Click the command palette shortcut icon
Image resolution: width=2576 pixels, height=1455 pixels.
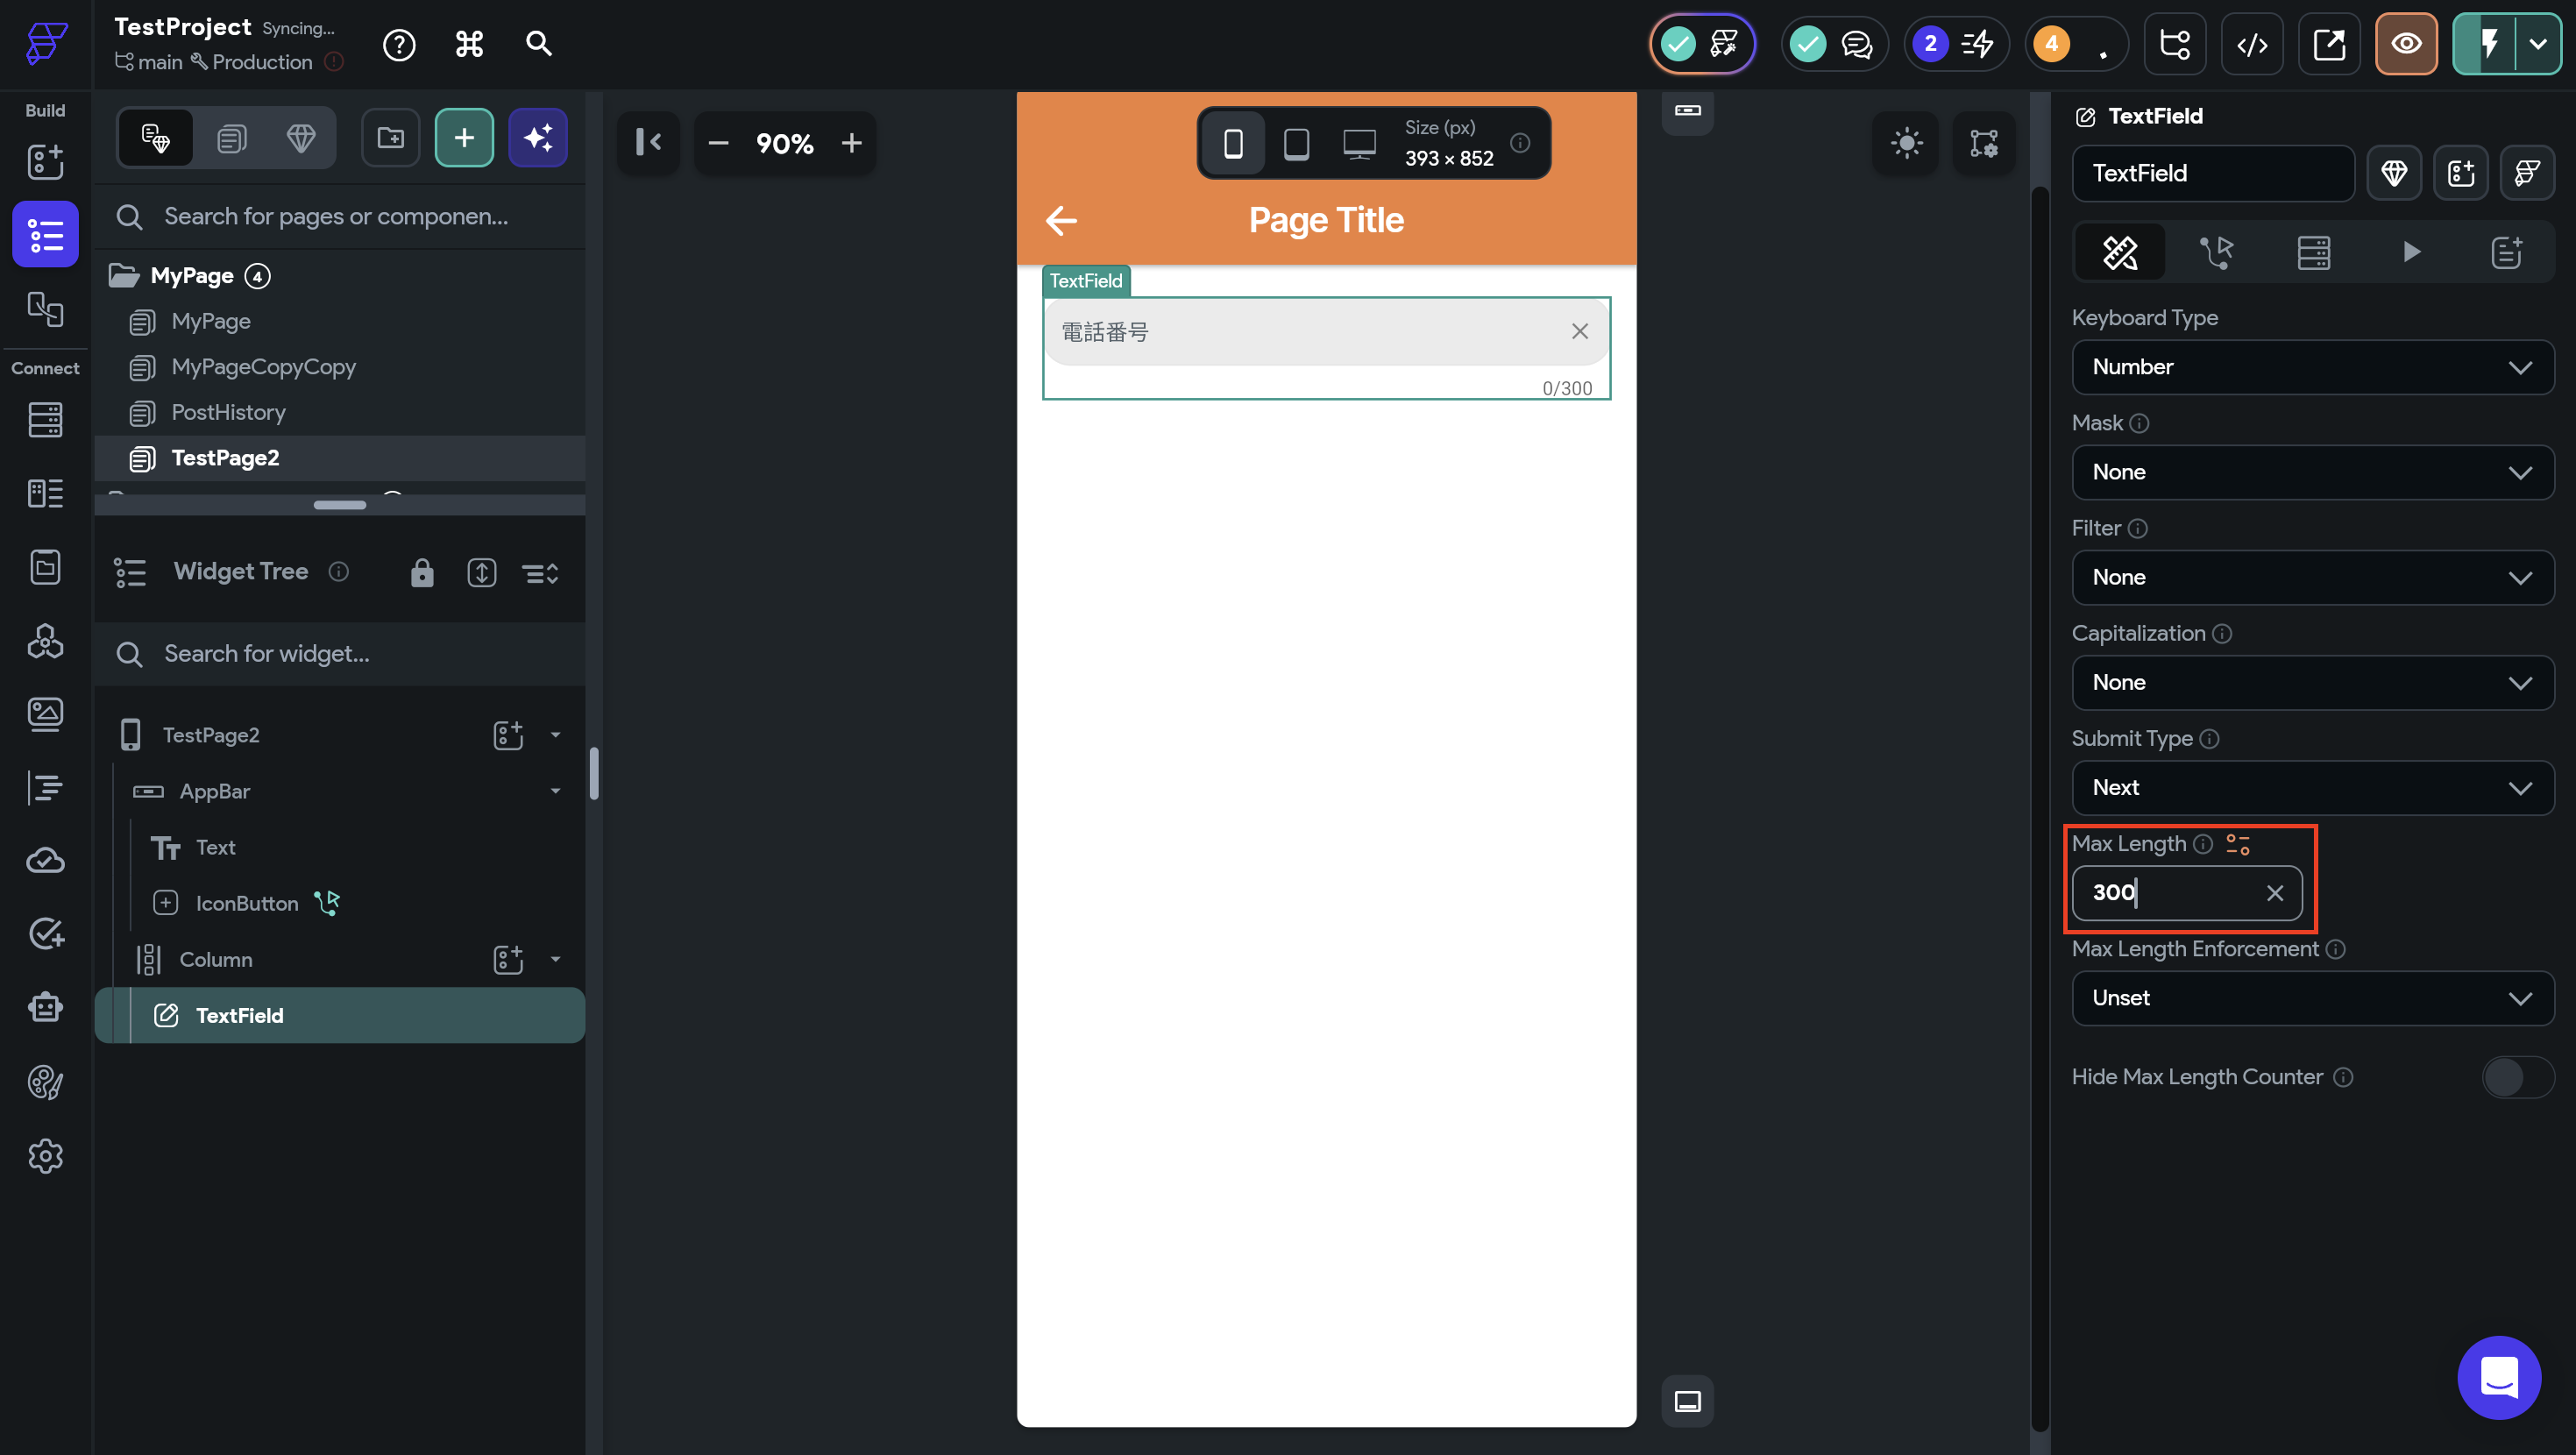click(469, 44)
